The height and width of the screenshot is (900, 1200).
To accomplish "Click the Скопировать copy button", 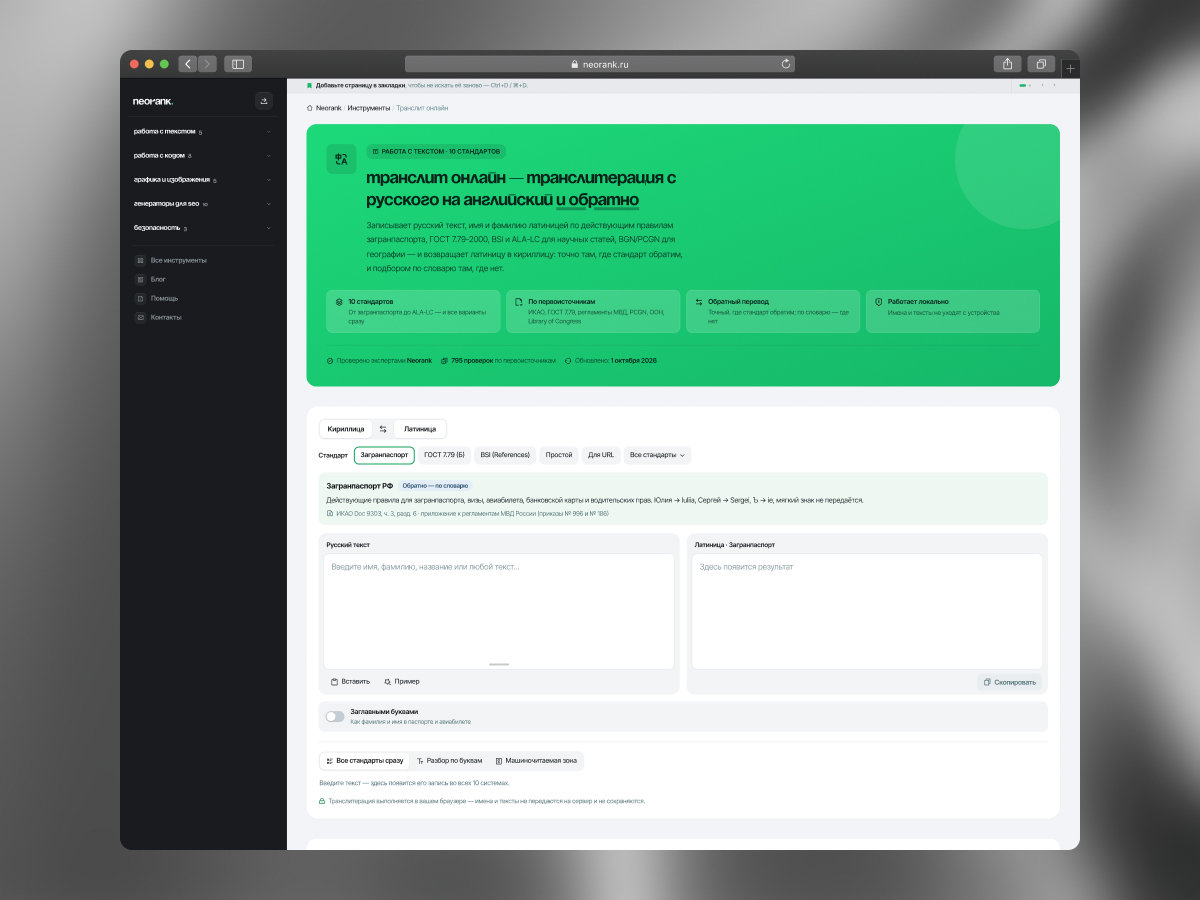I will coord(1009,682).
